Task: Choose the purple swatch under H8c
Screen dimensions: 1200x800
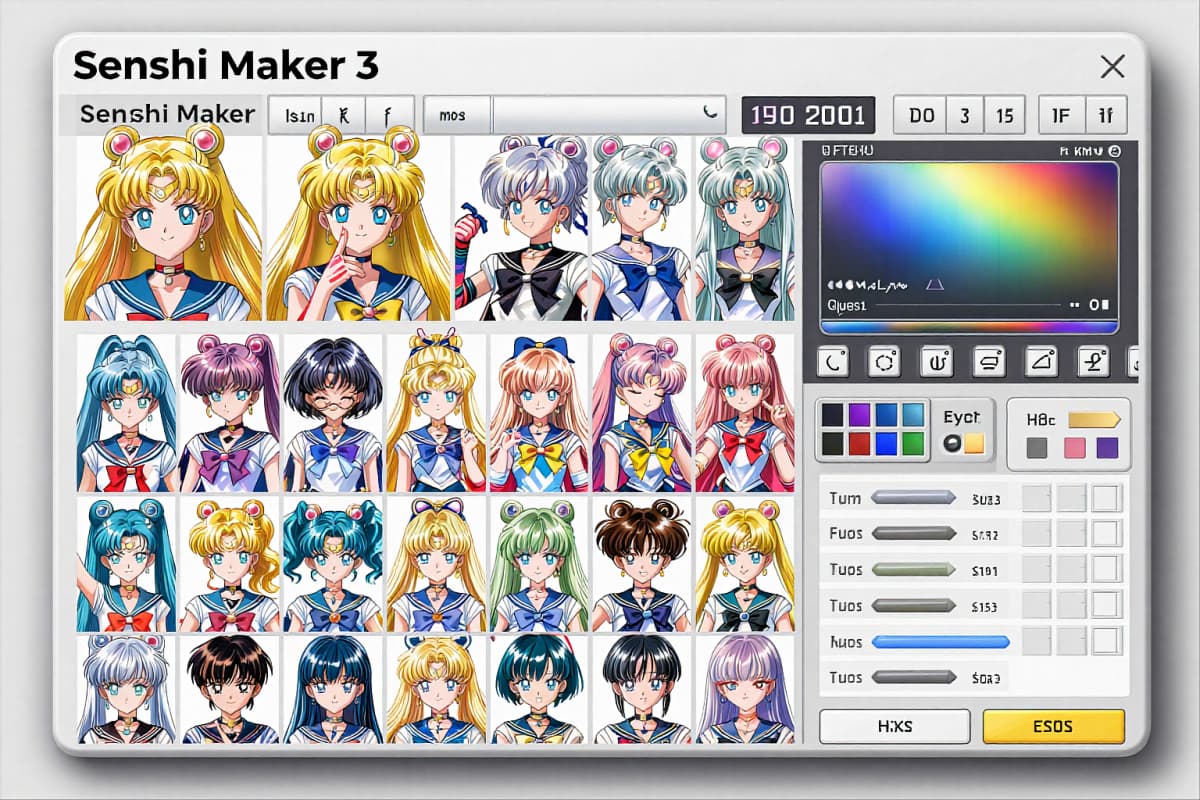Action: [1107, 448]
